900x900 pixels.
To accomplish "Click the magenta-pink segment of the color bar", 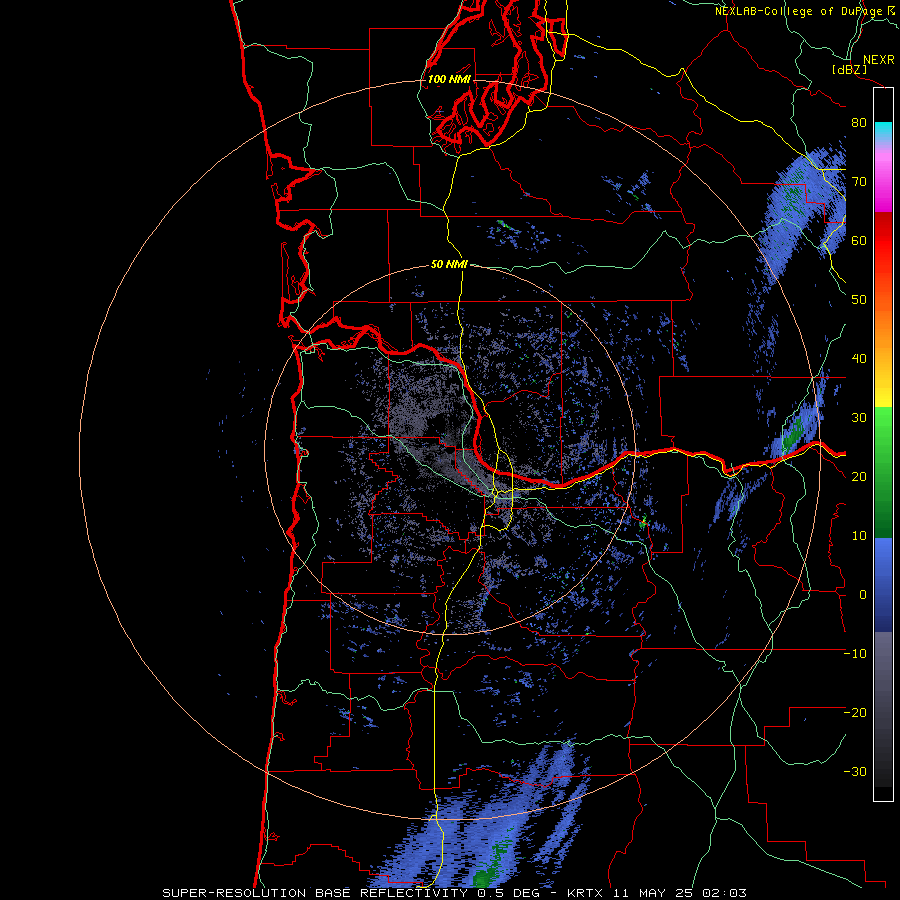I will tap(883, 184).
